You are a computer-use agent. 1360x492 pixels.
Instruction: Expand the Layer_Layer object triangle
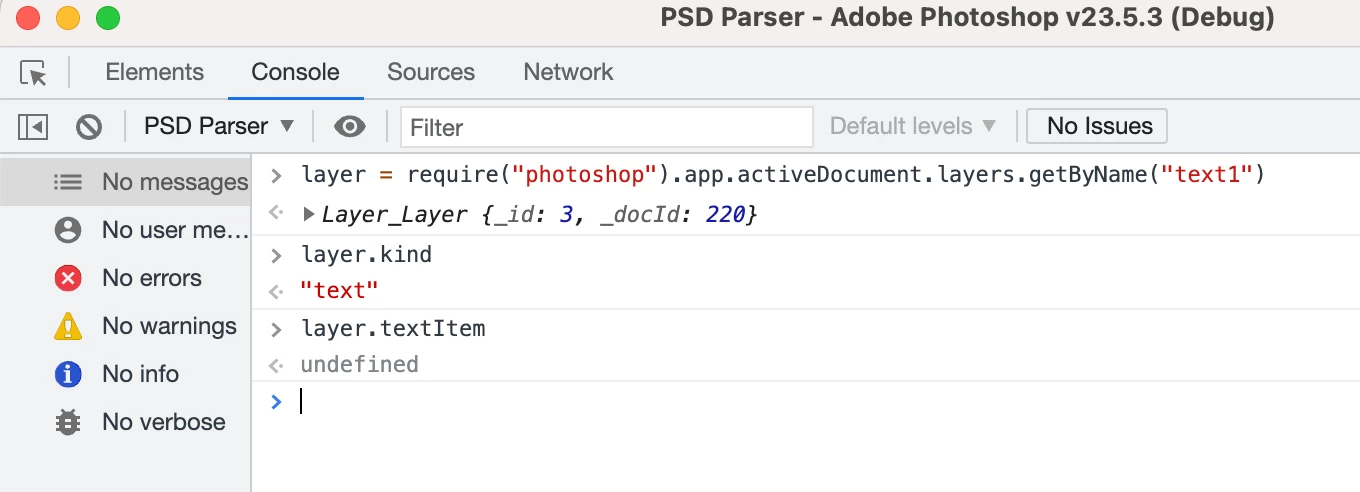[x=309, y=214]
